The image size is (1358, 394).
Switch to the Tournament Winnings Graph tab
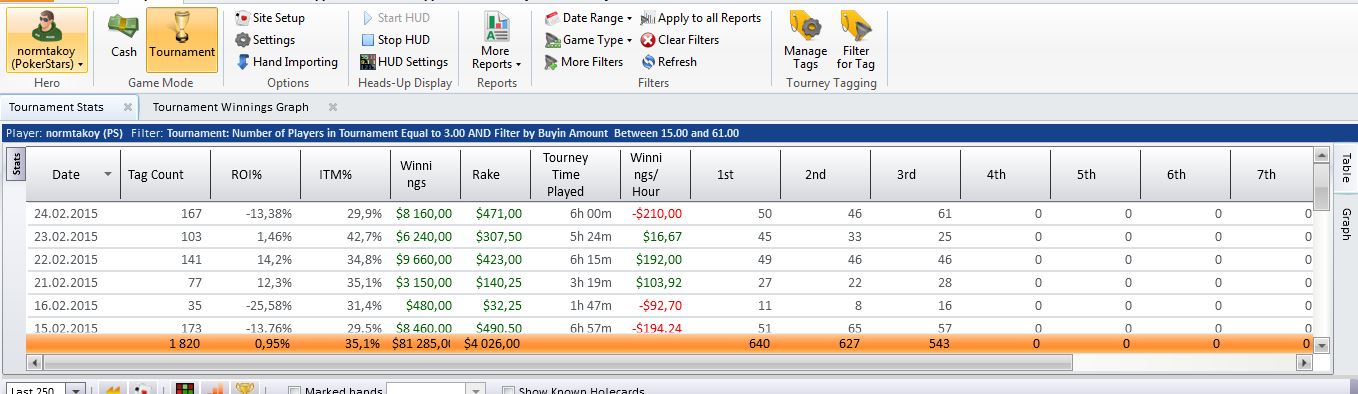230,107
